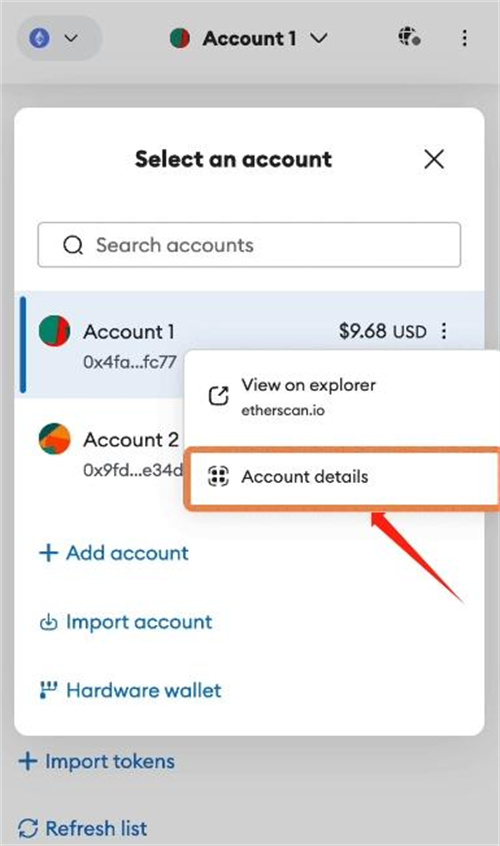500x846 pixels.
Task: Click the Ethereum network icon
Action: point(39,38)
